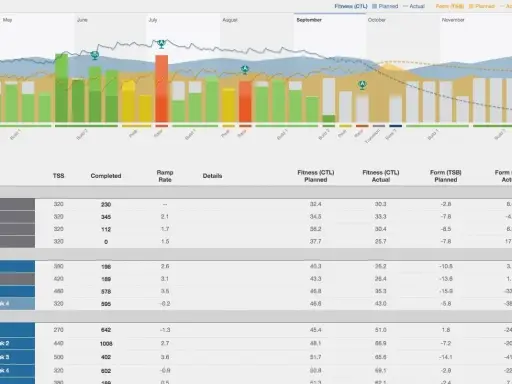Click the TSS value 500

pos(58,357)
